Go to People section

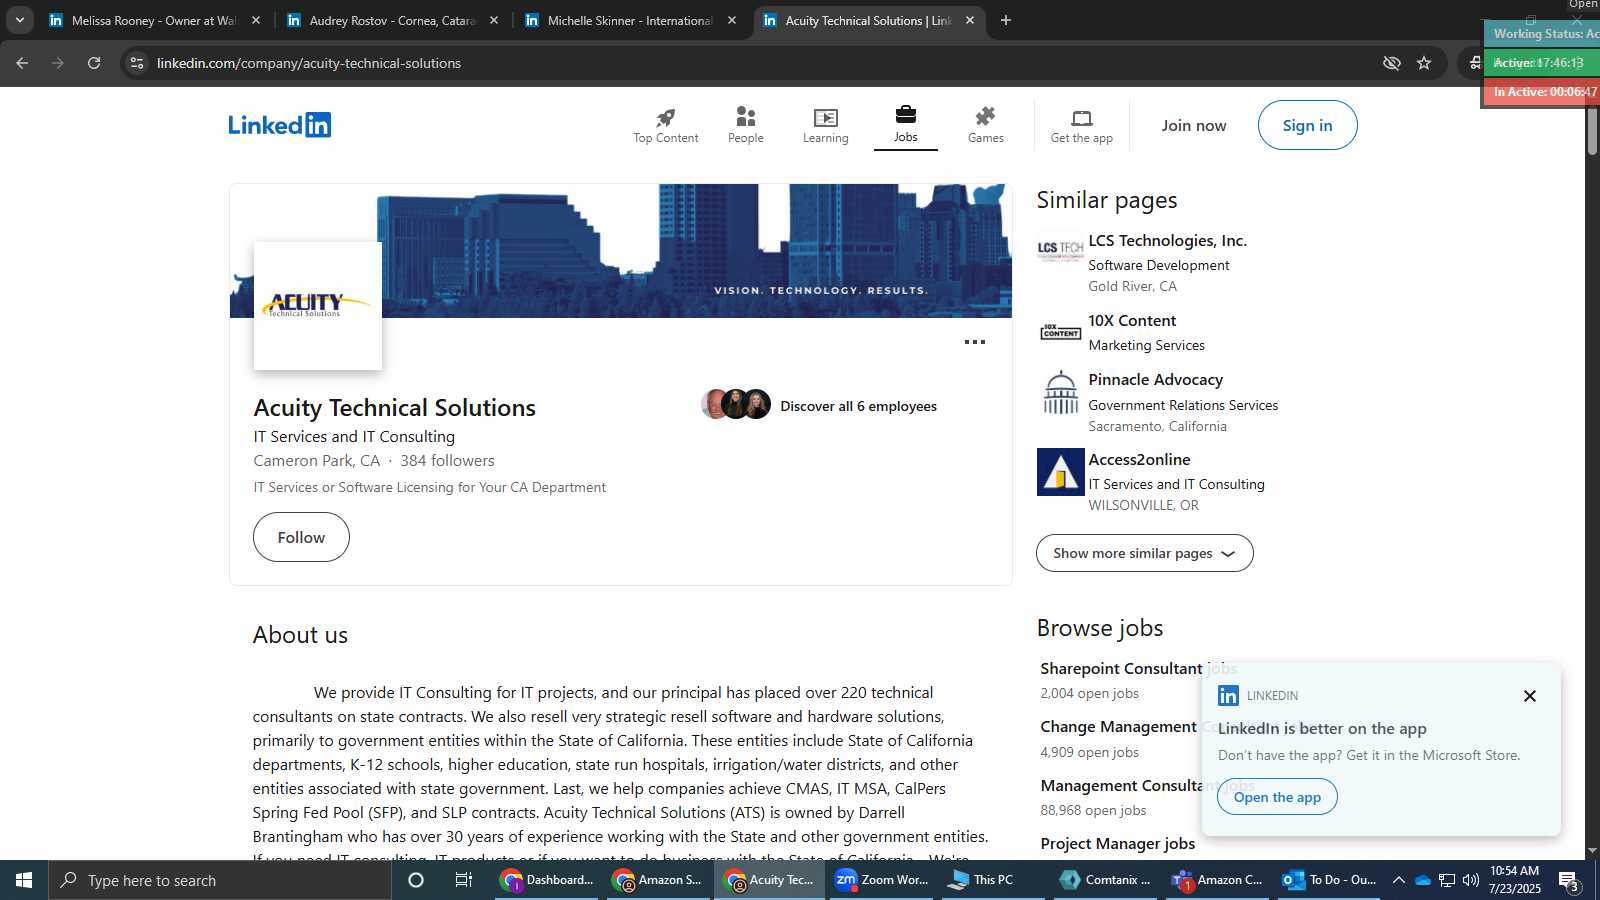click(x=745, y=125)
